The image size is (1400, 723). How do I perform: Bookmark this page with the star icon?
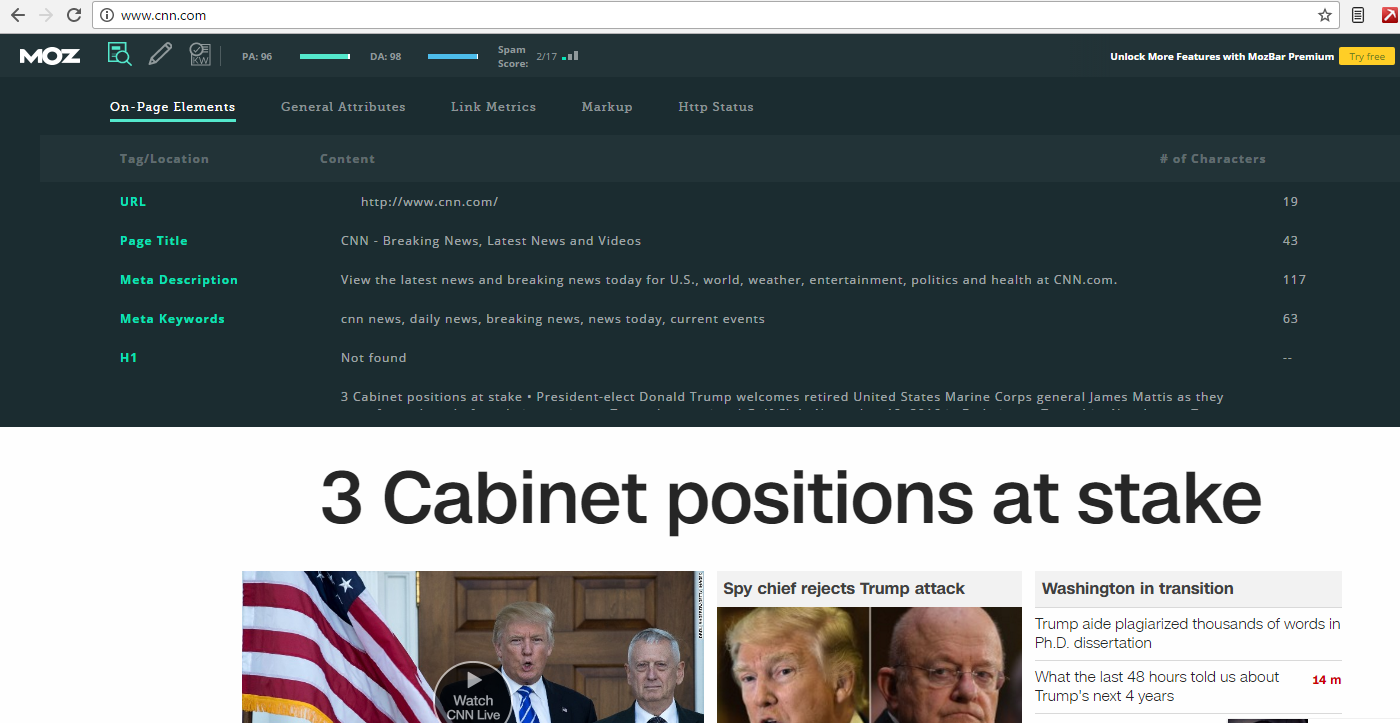coord(1325,15)
